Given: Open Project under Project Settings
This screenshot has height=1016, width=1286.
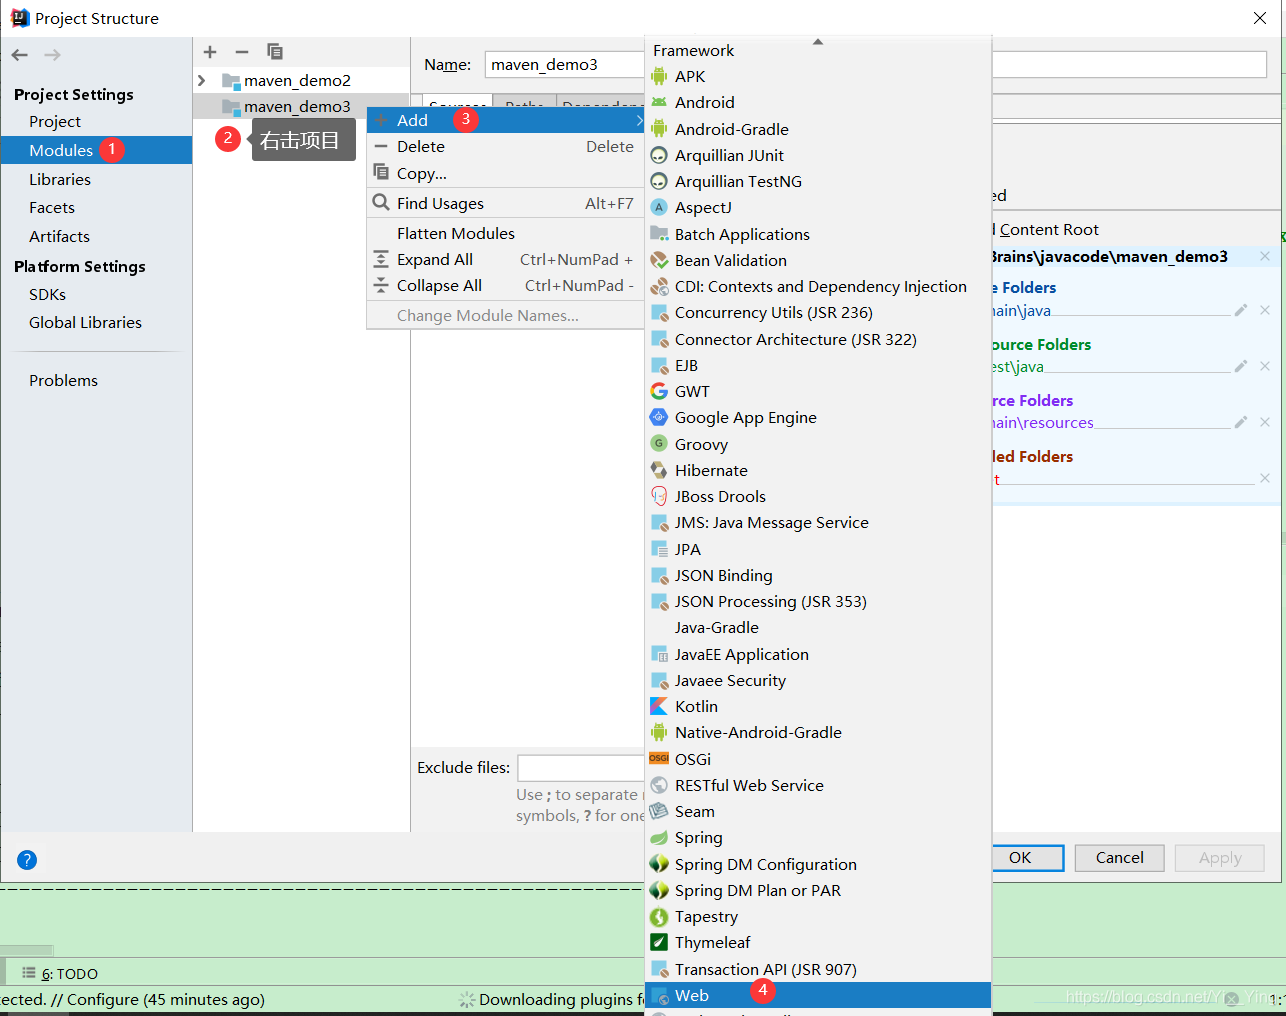Looking at the screenshot, I should (x=55, y=121).
